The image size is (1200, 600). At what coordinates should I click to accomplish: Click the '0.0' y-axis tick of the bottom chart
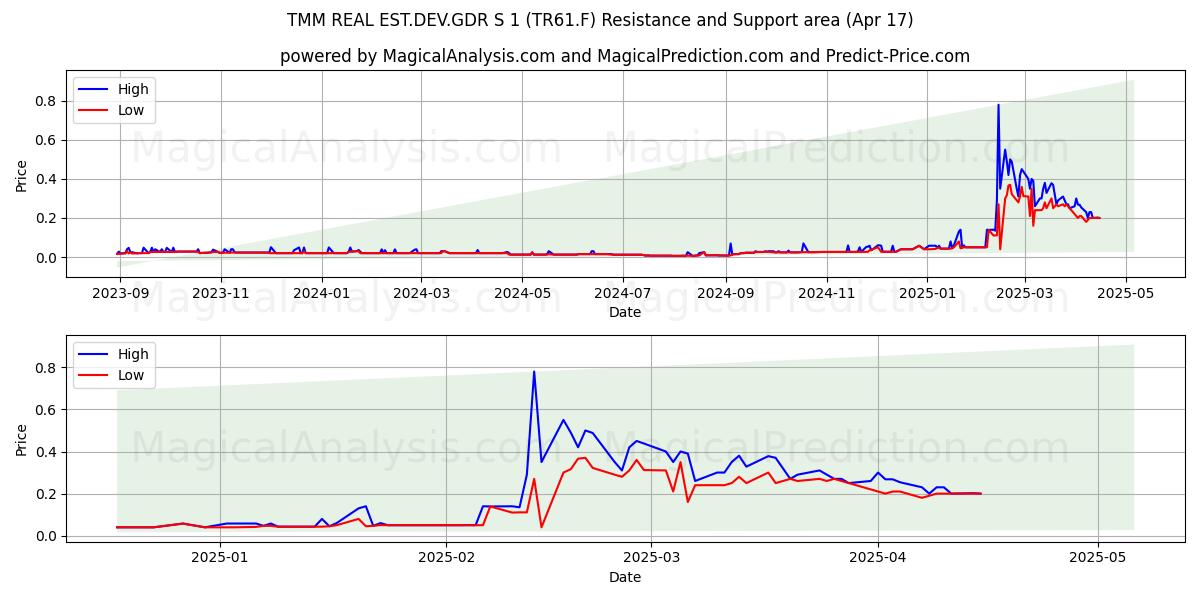coord(48,536)
